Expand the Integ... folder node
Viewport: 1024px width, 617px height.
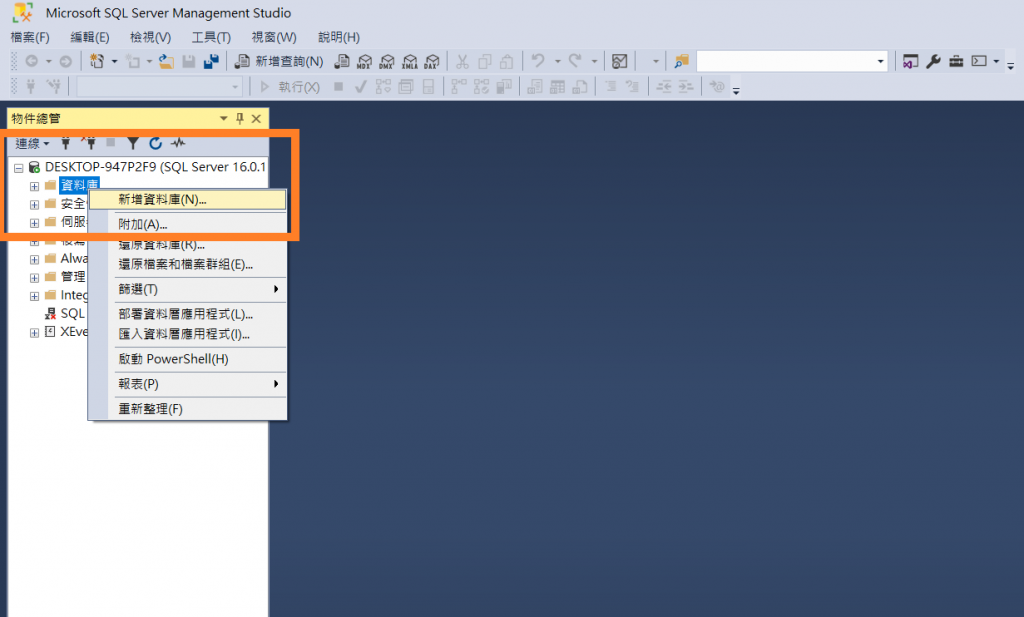click(35, 296)
